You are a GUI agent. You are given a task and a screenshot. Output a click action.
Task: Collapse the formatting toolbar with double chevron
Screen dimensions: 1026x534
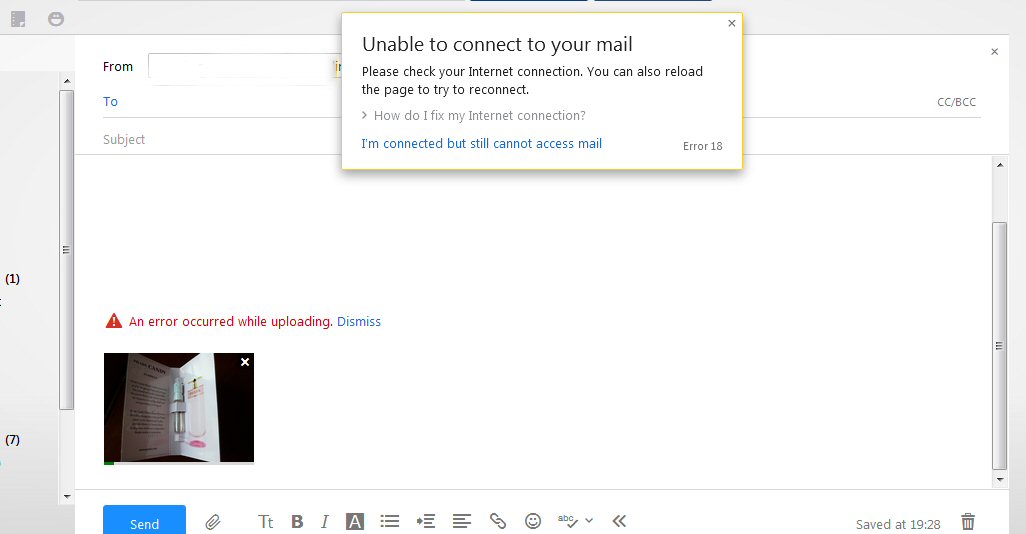pyautogui.click(x=619, y=522)
